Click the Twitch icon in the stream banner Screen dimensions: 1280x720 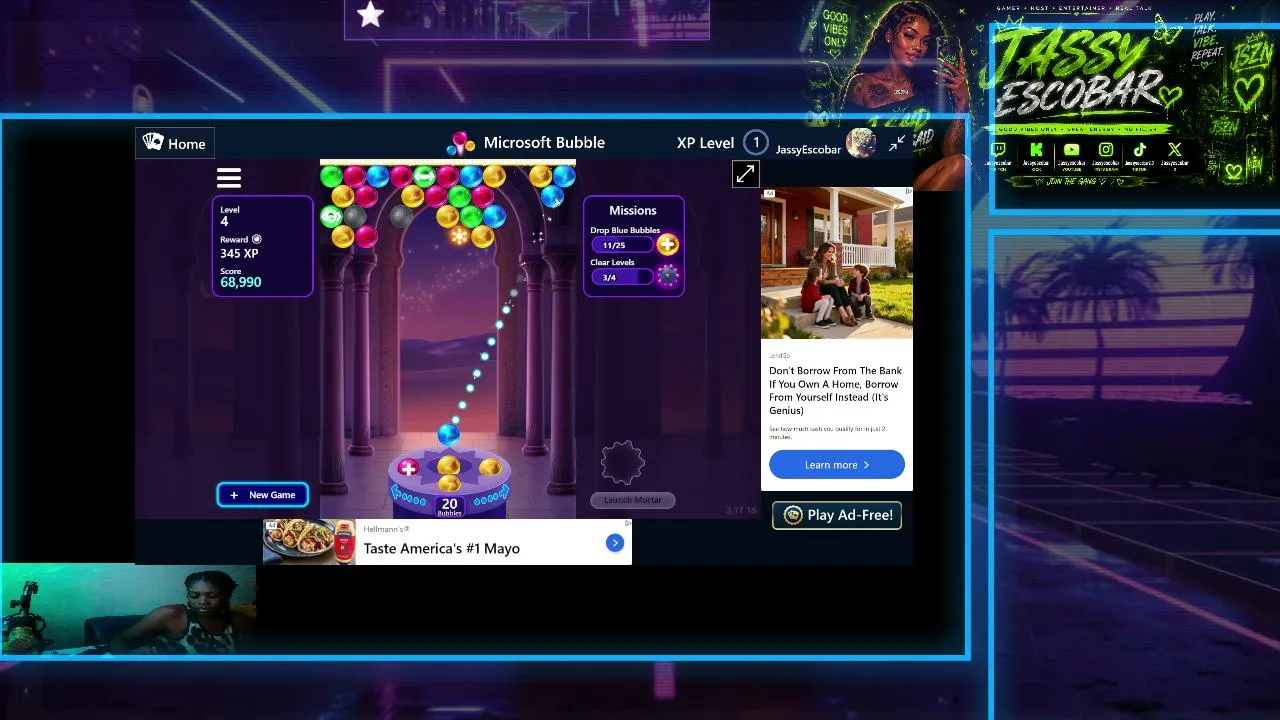[x=999, y=151]
